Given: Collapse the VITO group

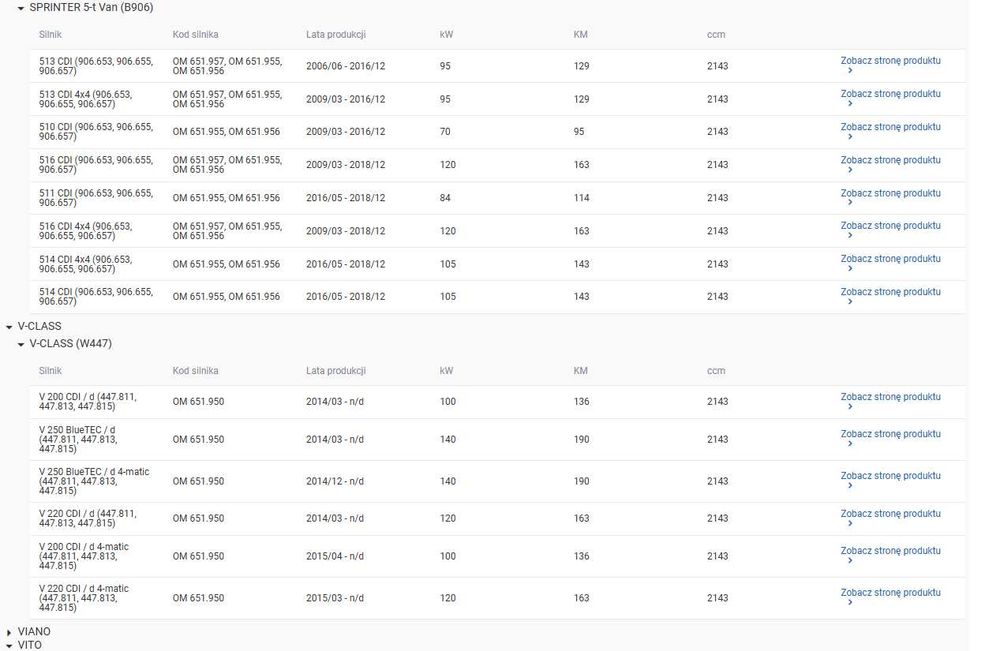Looking at the screenshot, I should [x=9, y=646].
